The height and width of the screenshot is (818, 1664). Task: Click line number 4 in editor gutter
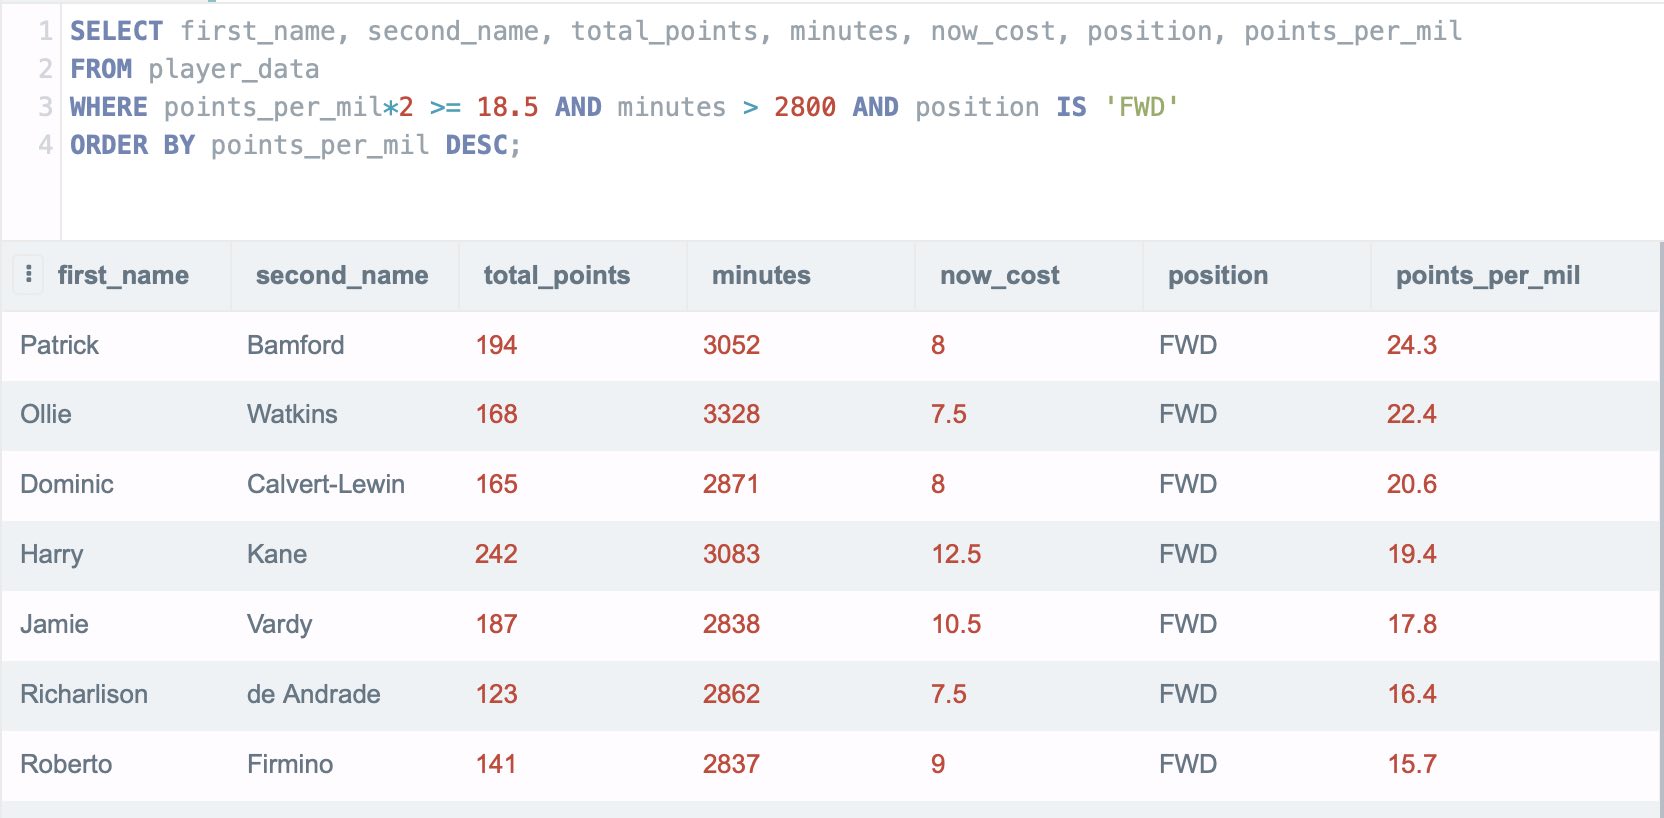pos(45,145)
